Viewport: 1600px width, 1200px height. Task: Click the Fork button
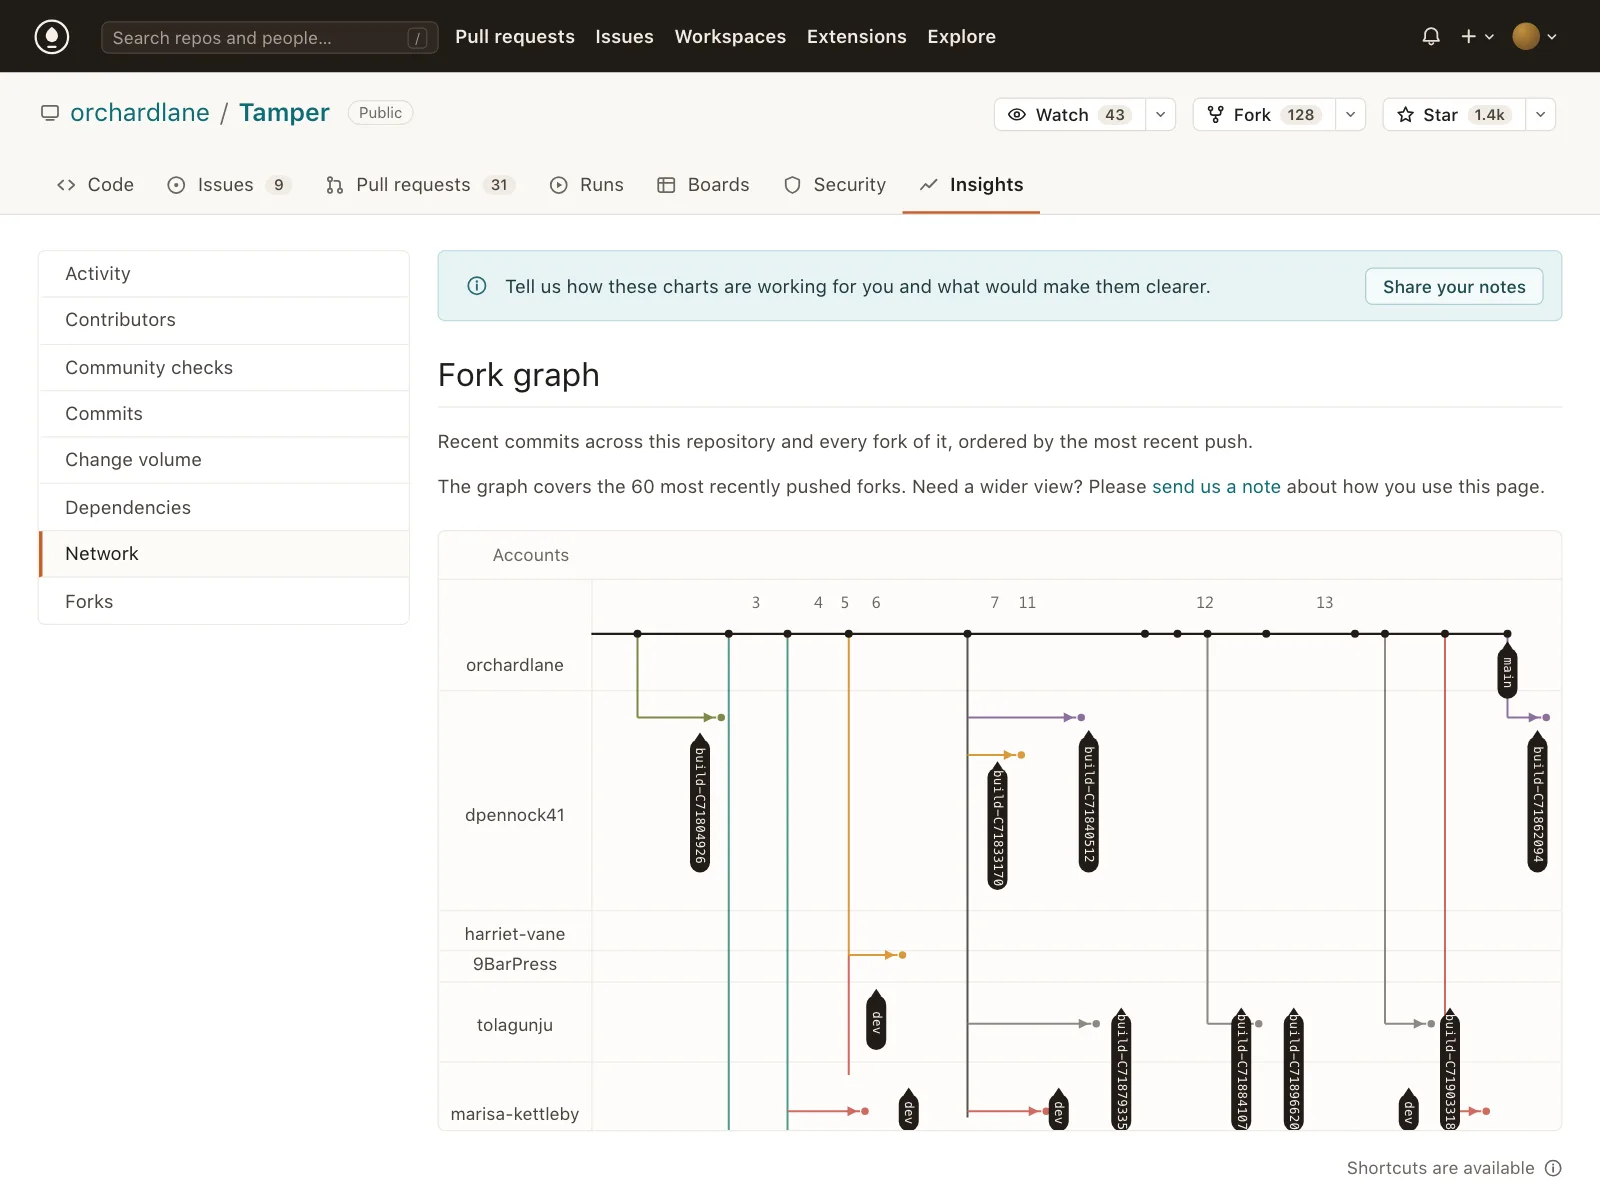[x=1264, y=115]
